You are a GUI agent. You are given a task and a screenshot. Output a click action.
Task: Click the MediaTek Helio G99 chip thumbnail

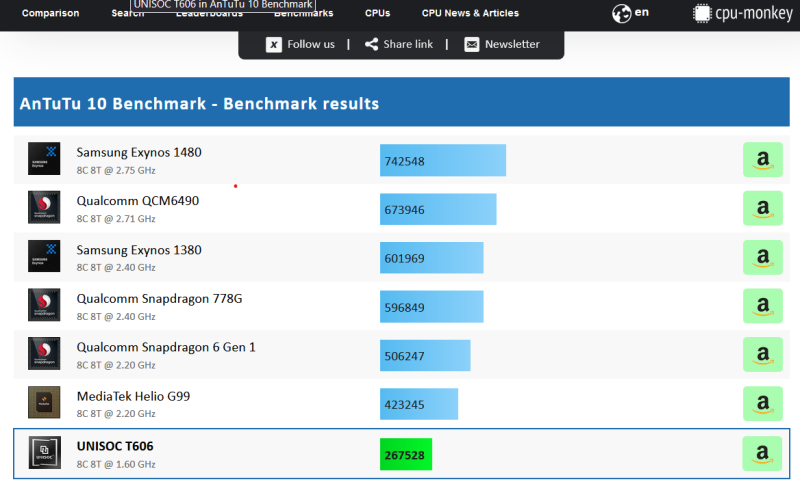(44, 402)
